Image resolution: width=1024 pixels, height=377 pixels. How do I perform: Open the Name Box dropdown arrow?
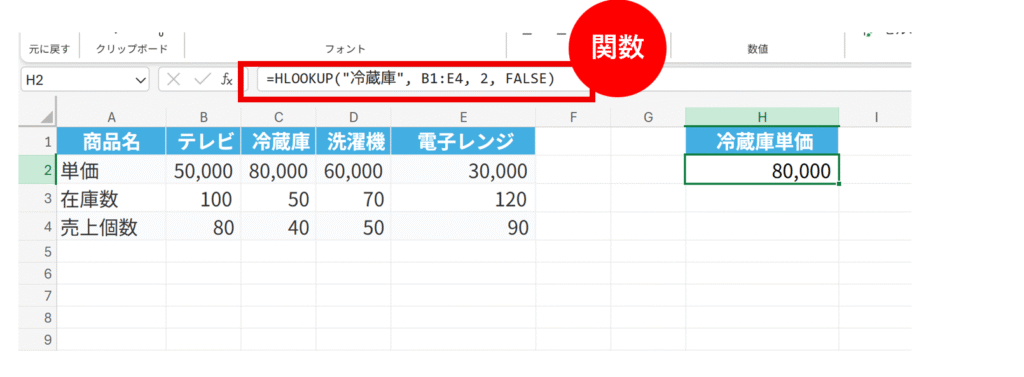click(x=140, y=80)
